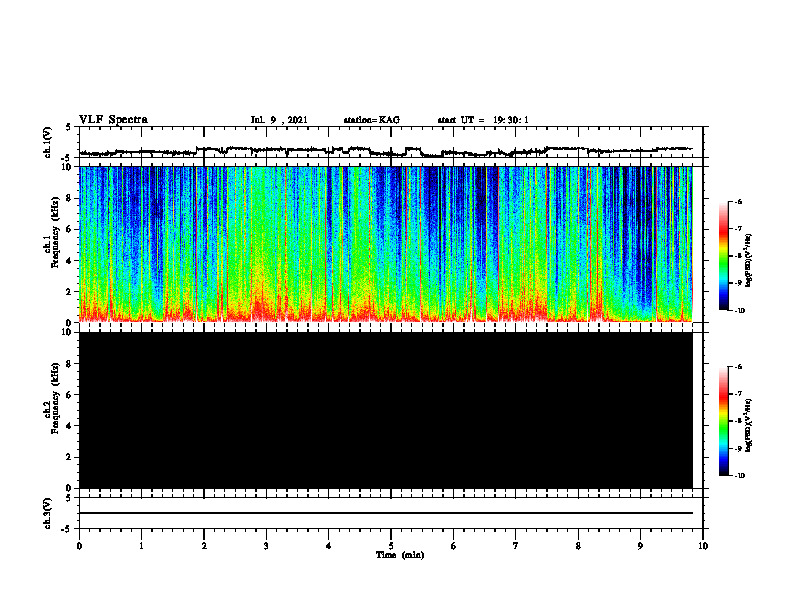Image resolution: width=792 pixels, height=612 pixels.
Task: Click the "station=KAG" header text
Action: [x=372, y=120]
